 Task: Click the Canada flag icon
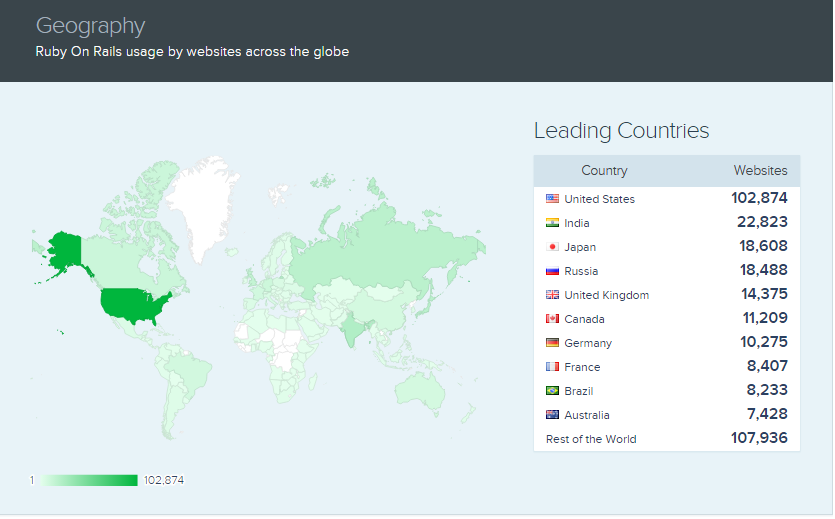[x=552, y=318]
